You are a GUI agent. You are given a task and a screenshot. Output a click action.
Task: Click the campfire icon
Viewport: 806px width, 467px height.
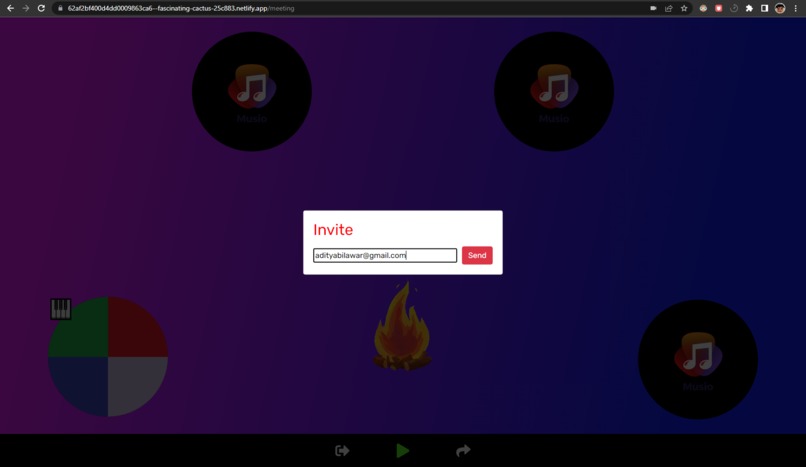pyautogui.click(x=402, y=326)
